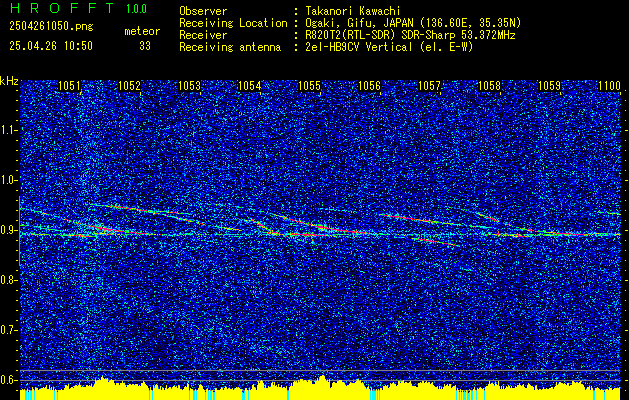Click the HROFFT title text

[x=62, y=8]
